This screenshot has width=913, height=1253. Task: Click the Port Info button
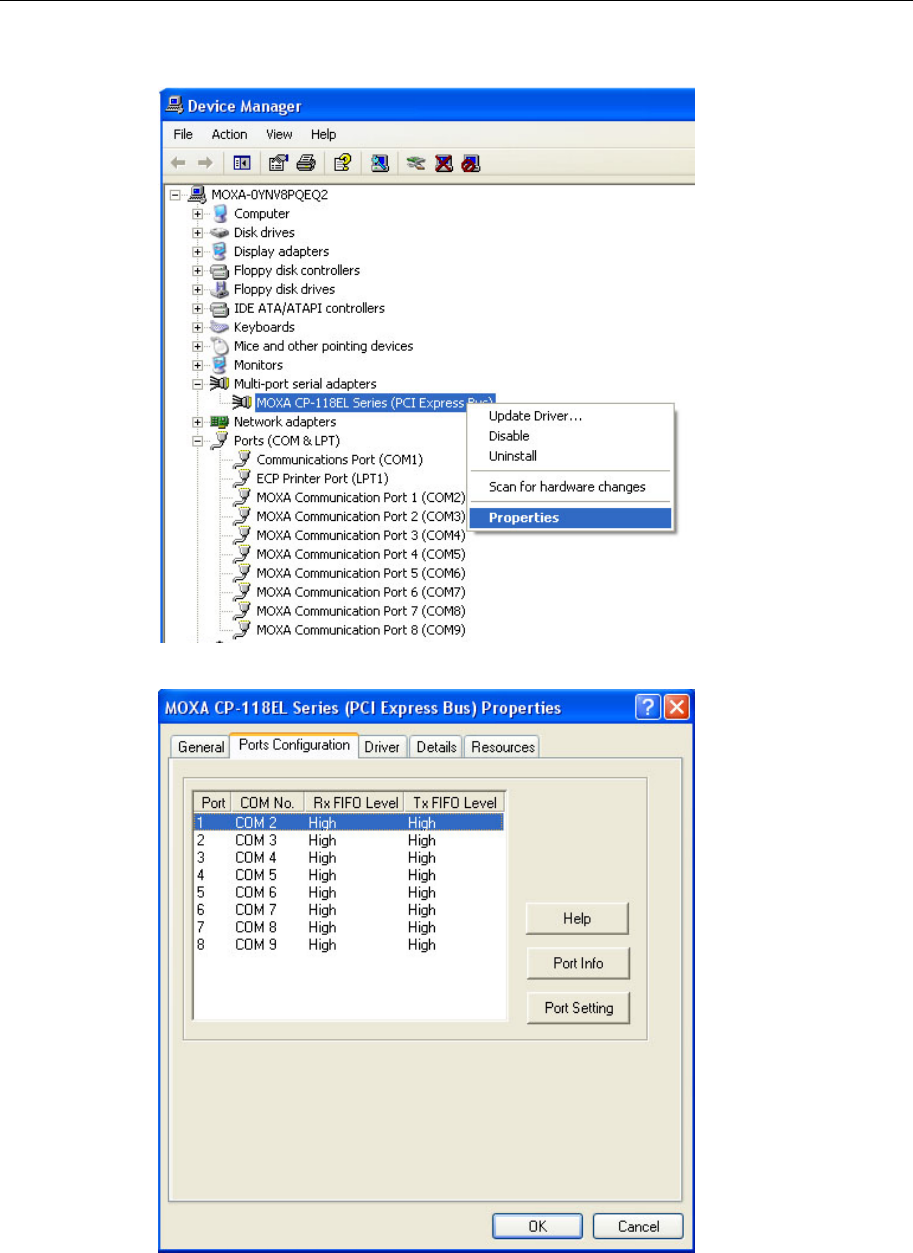[578, 964]
